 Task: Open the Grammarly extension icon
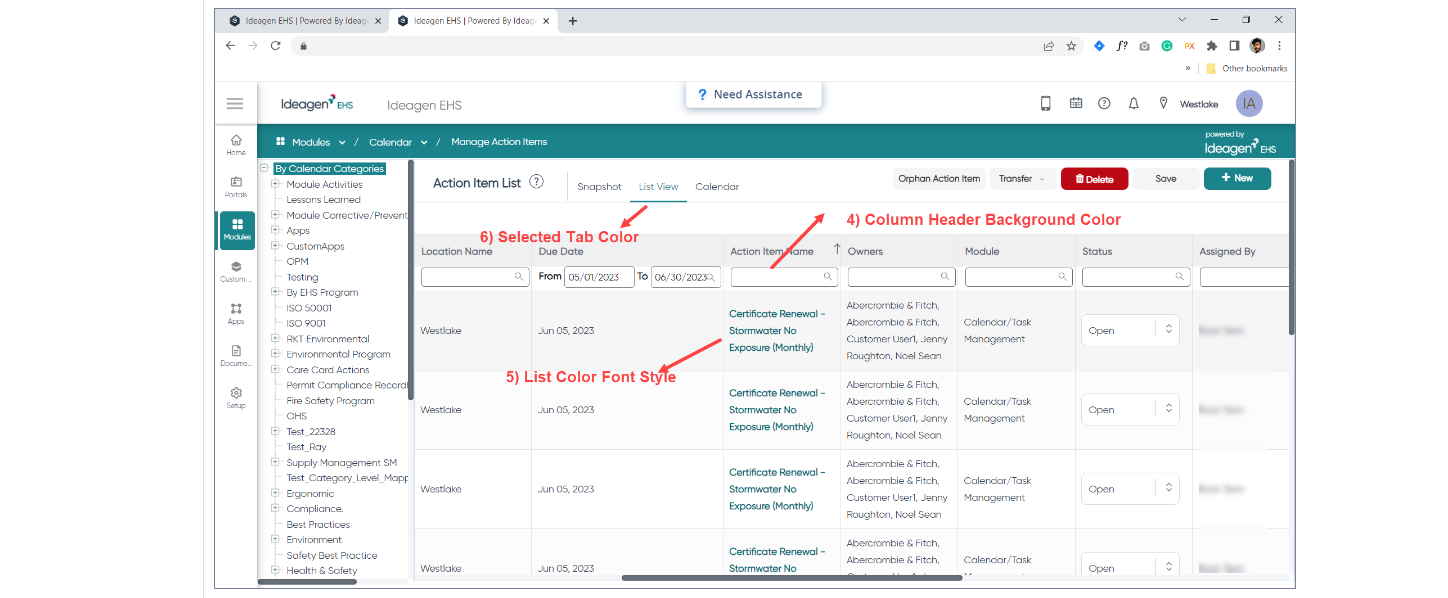coord(1167,46)
